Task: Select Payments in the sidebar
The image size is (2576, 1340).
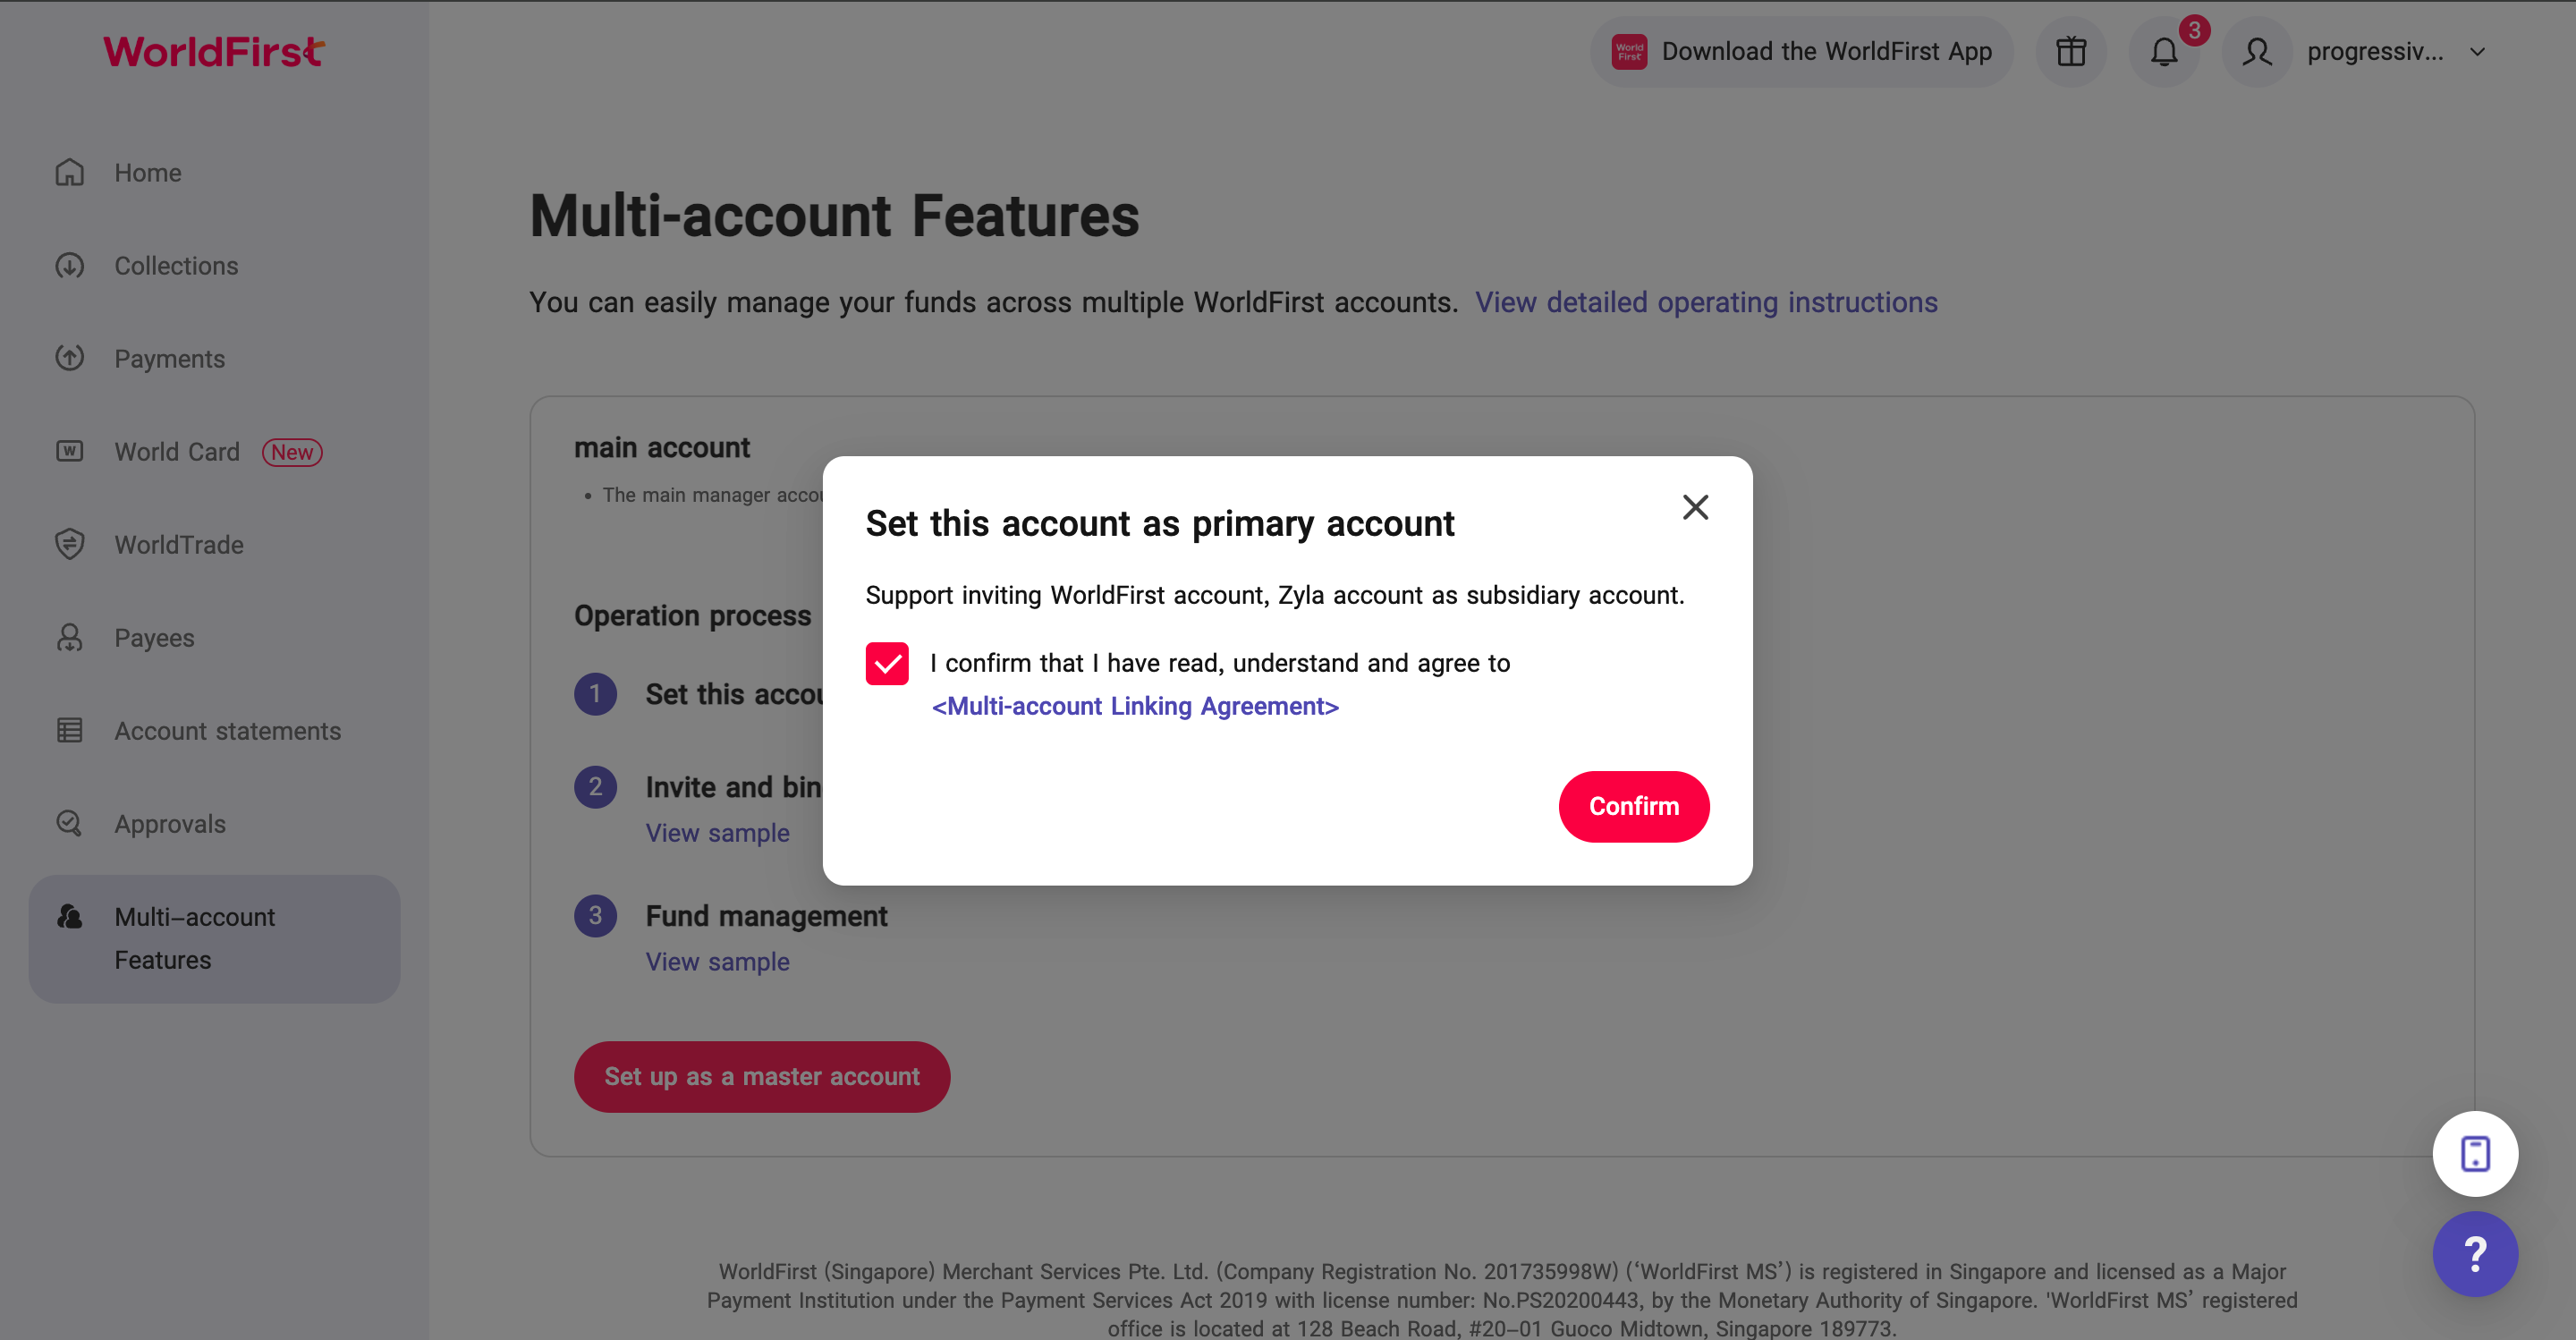Action: 169,359
